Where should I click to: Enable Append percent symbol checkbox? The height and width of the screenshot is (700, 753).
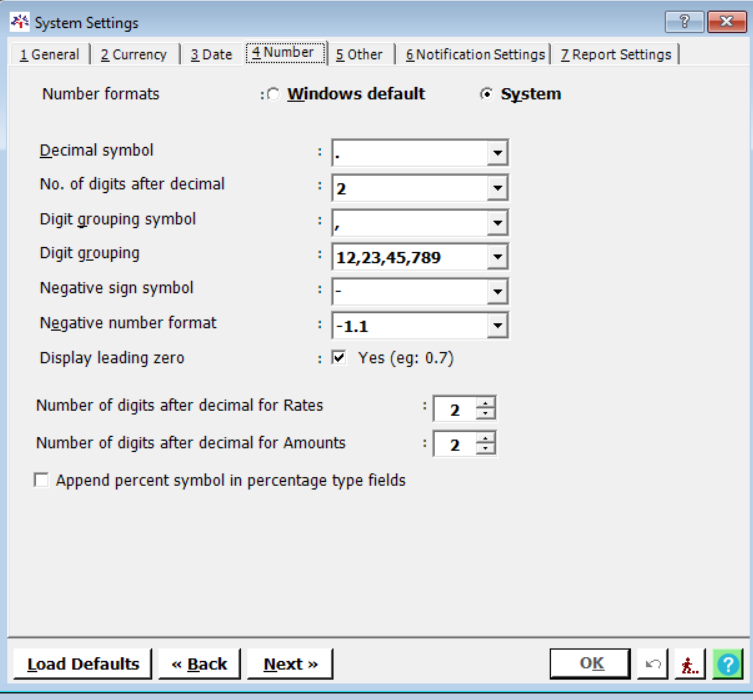(x=41, y=481)
